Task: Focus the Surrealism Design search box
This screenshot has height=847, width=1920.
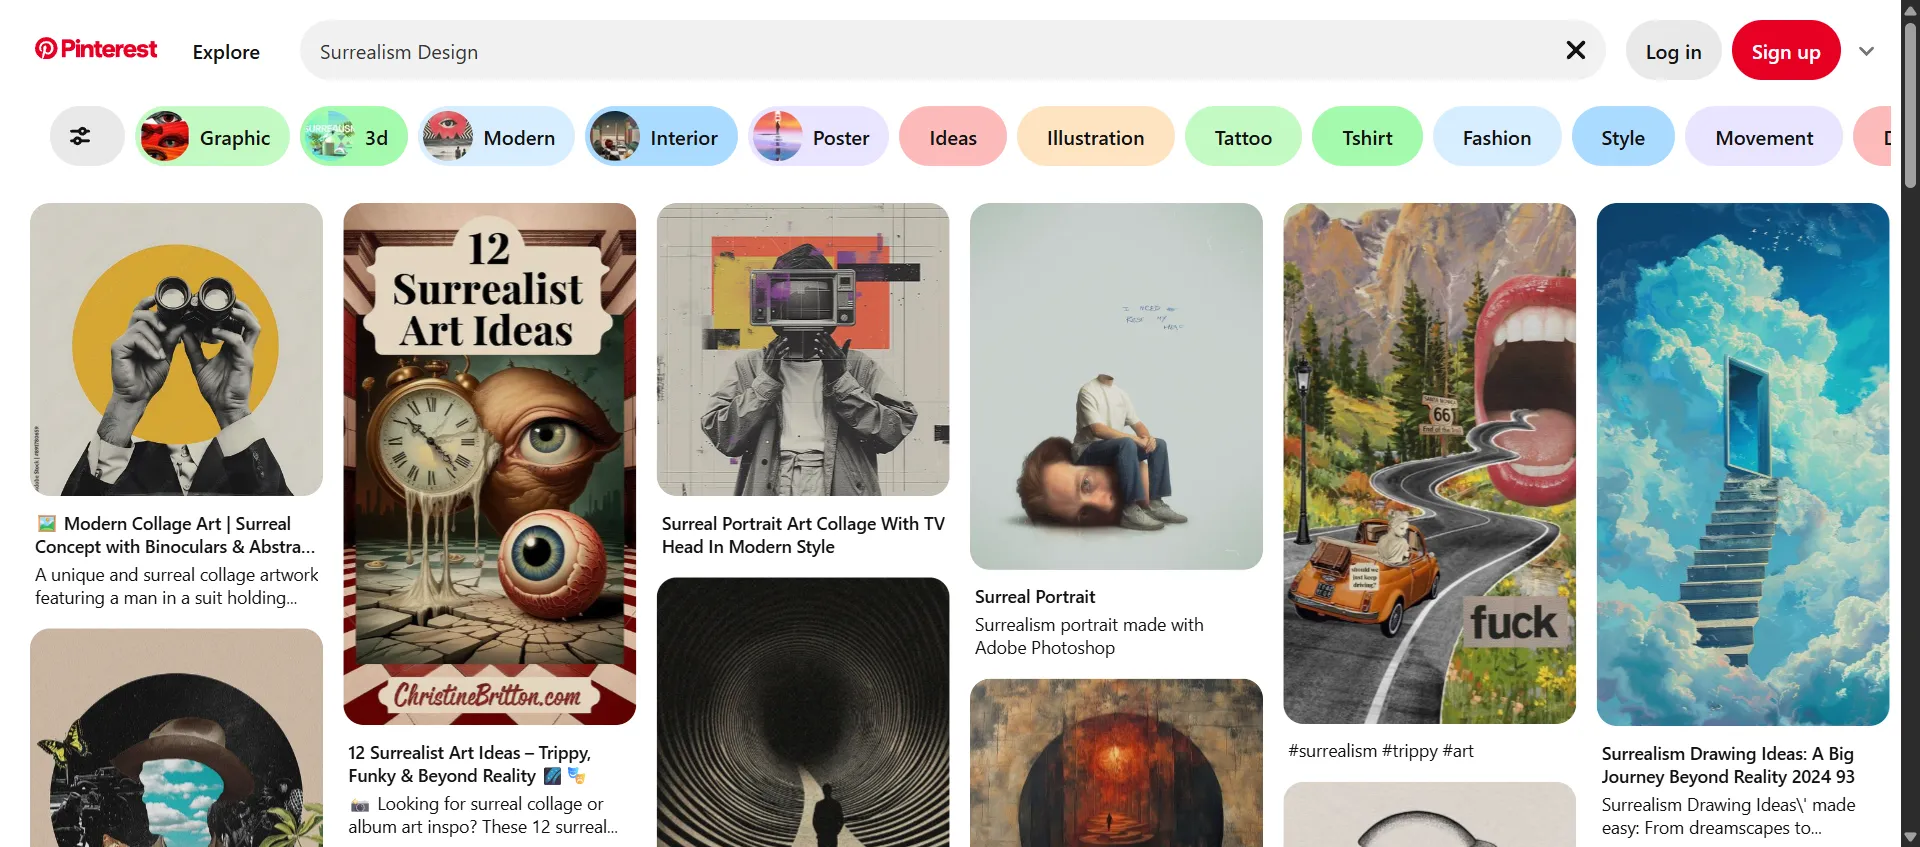Action: (952, 50)
